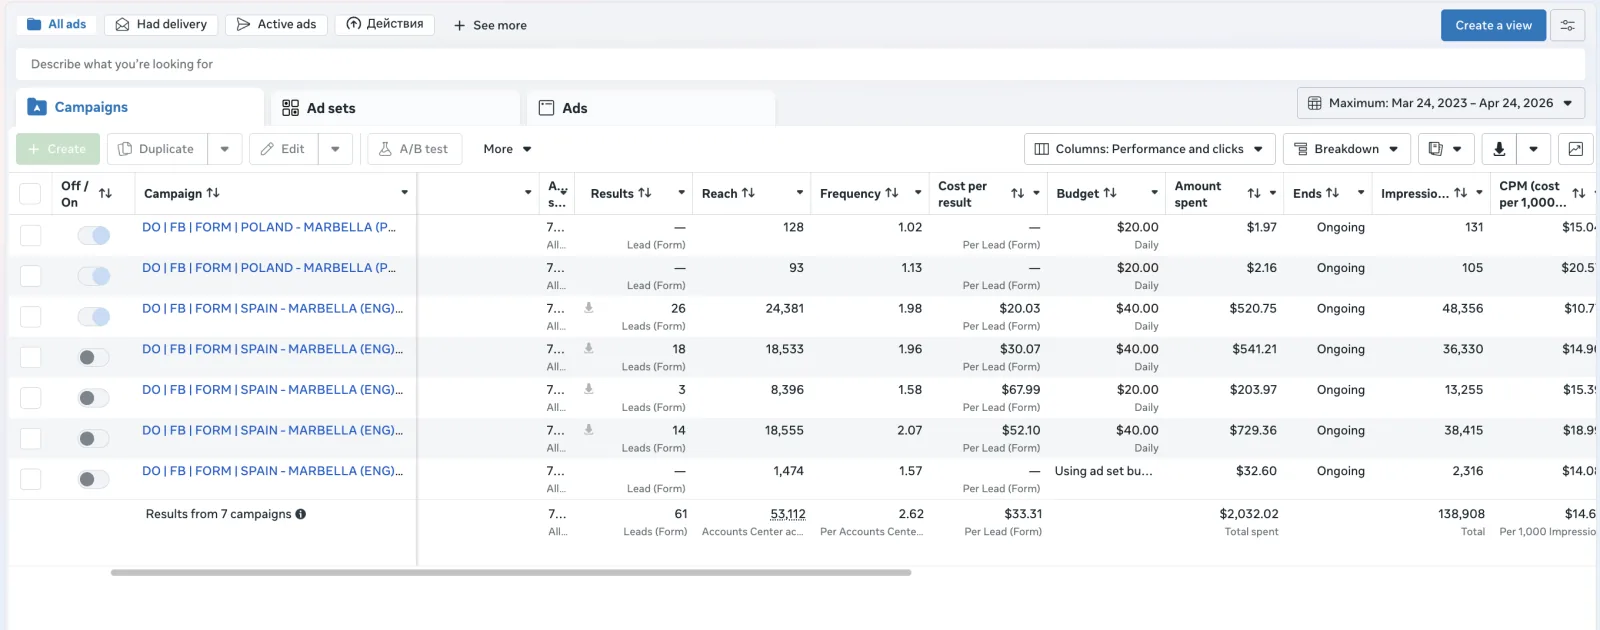This screenshot has height=630, width=1600.
Task: Click the download icon in the 26 Leads row
Action: [589, 308]
